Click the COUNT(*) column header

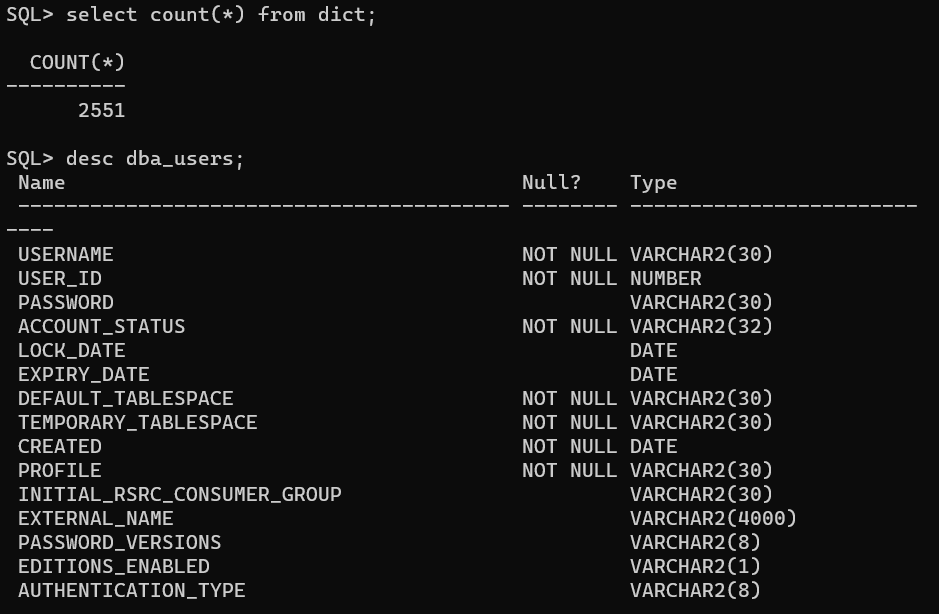pyautogui.click(x=77, y=62)
